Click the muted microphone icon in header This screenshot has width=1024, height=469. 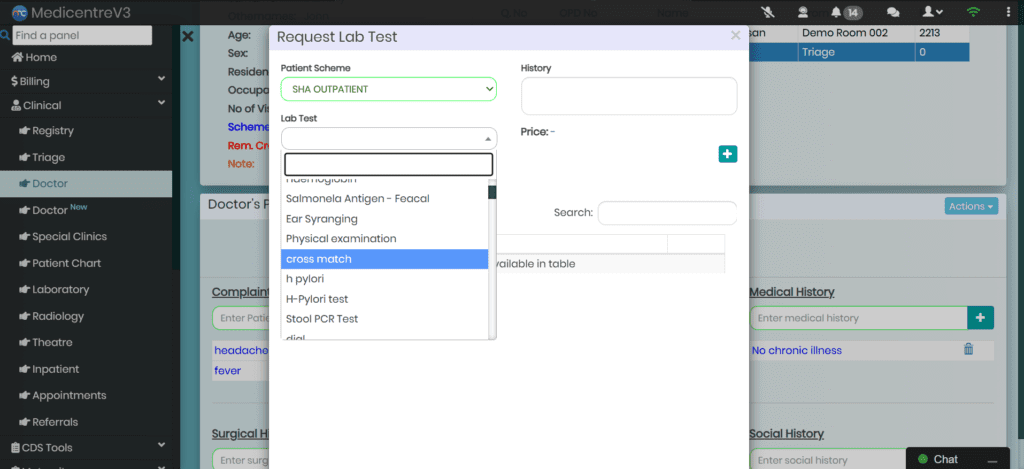click(x=769, y=12)
